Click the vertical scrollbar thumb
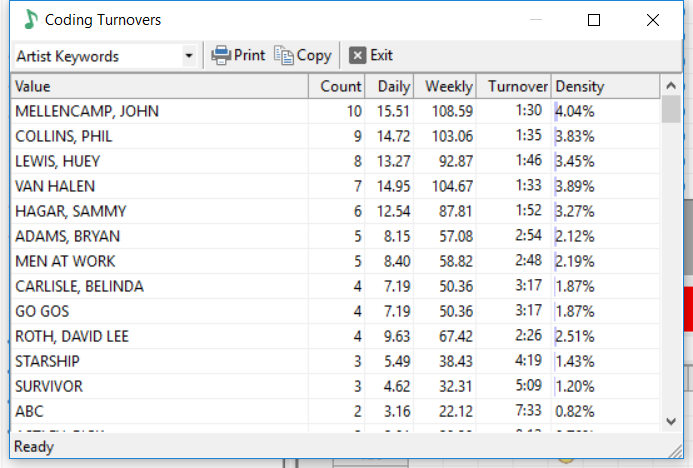 pos(671,109)
